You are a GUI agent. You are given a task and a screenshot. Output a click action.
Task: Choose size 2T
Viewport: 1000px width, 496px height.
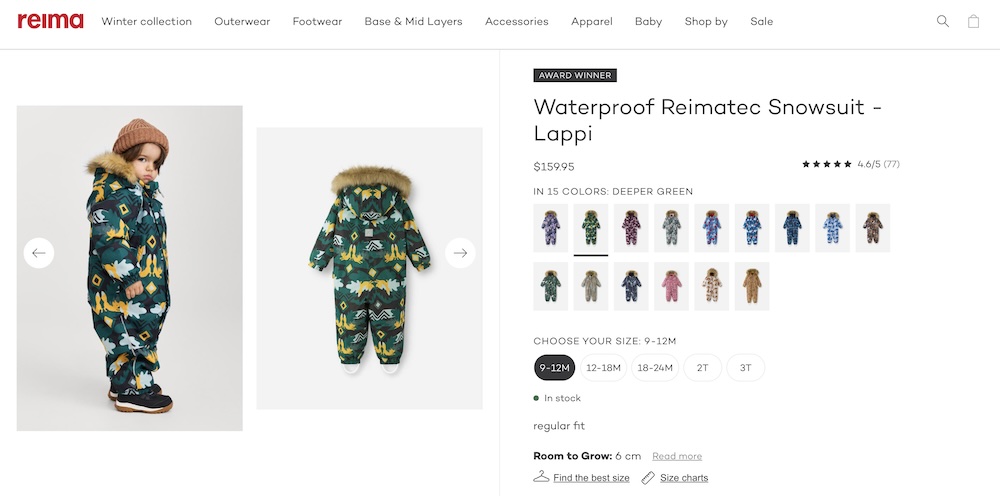tap(702, 368)
